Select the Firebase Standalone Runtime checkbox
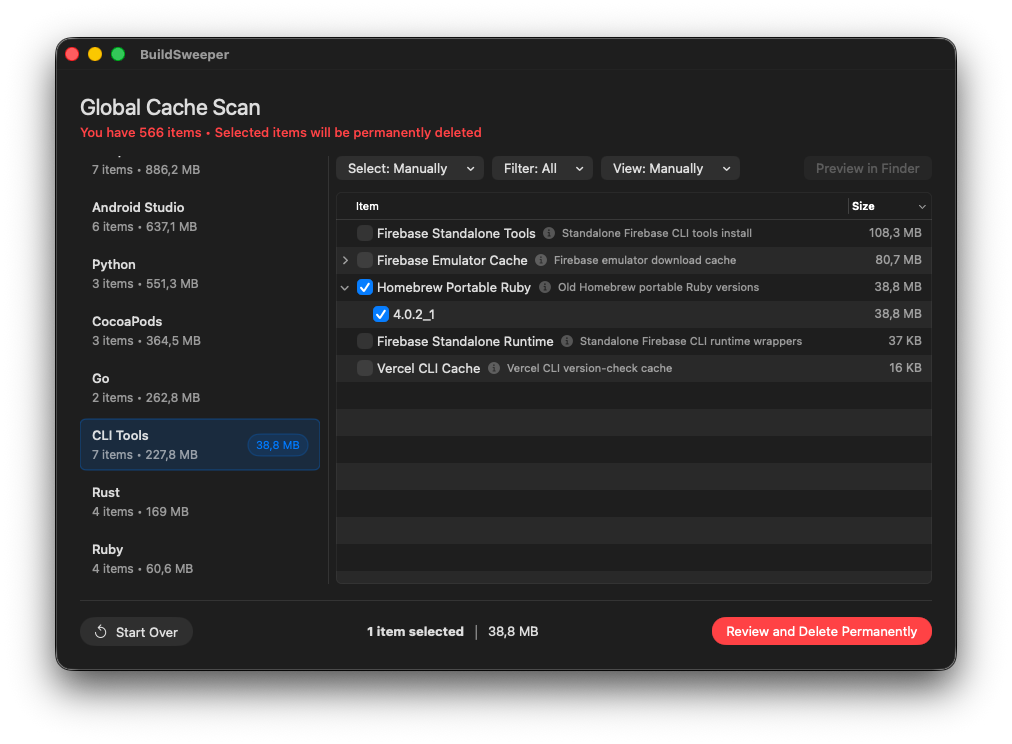This screenshot has height=744, width=1012. point(365,341)
